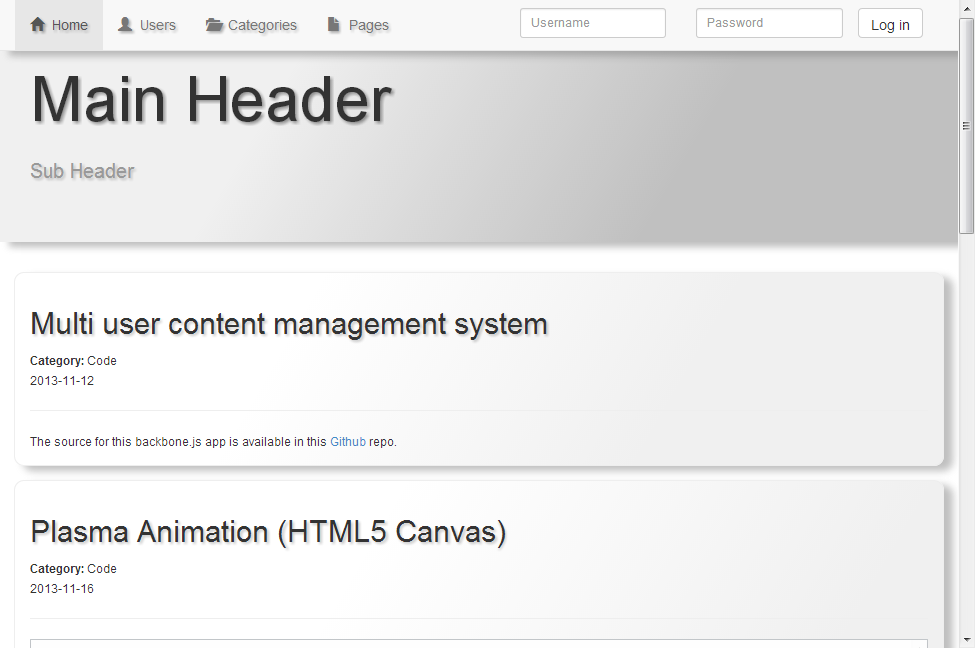975x648 pixels.
Task: Click the open folder icon for Categories
Action: tap(214, 25)
